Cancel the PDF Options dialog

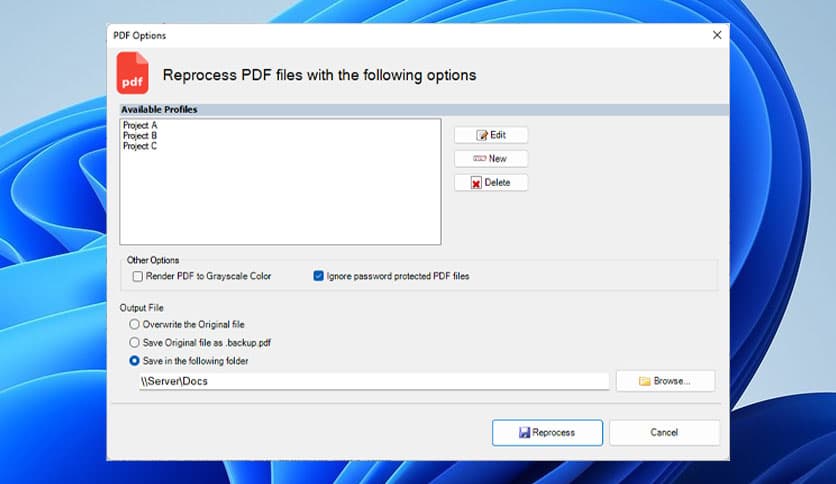tap(664, 432)
